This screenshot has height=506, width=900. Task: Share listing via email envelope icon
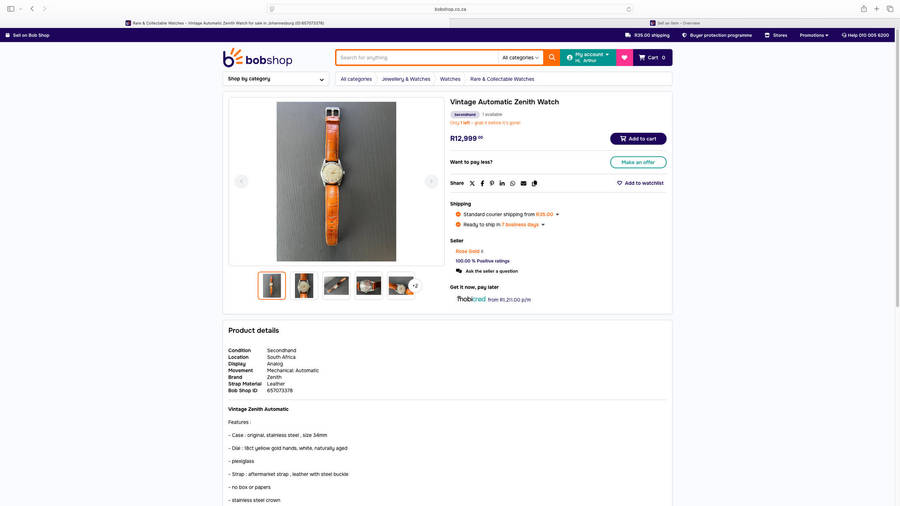[523, 184]
